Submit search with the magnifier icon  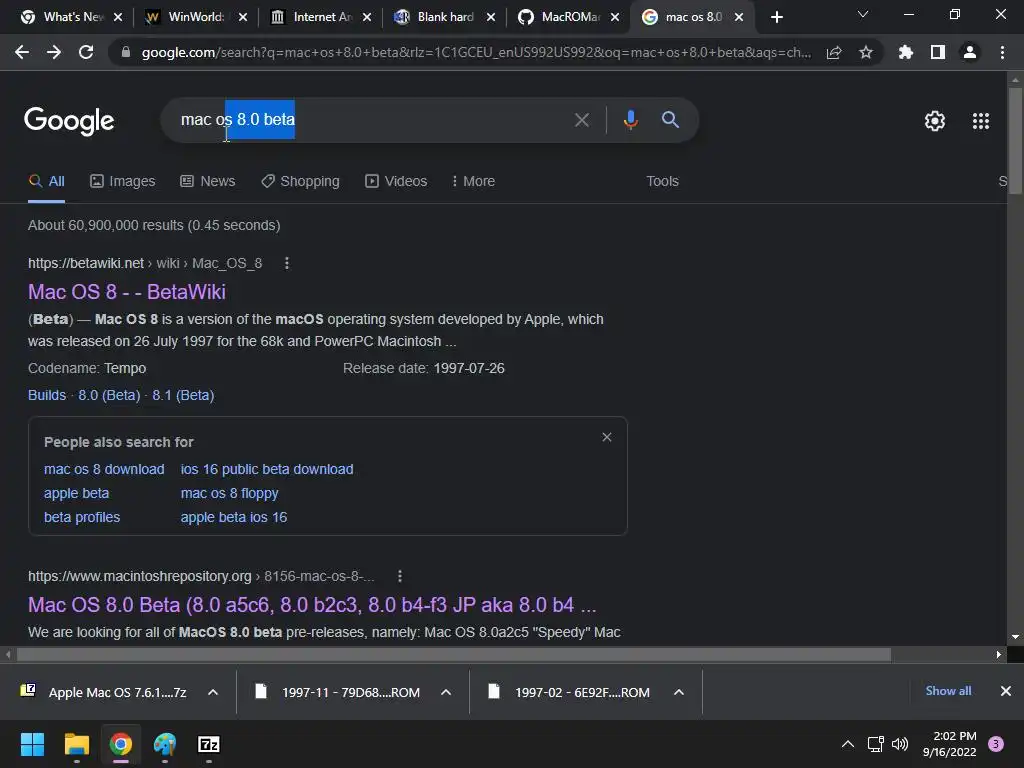670,120
